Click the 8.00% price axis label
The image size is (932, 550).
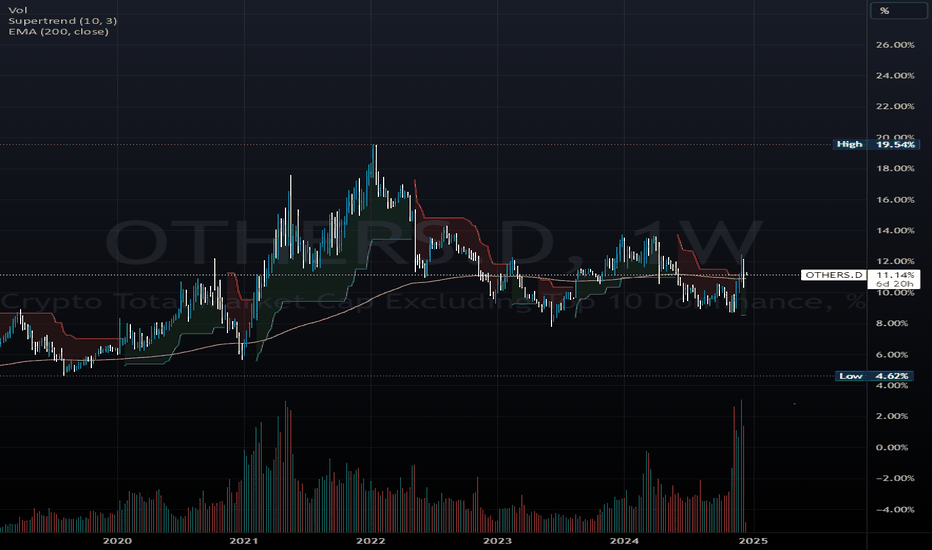[892, 323]
